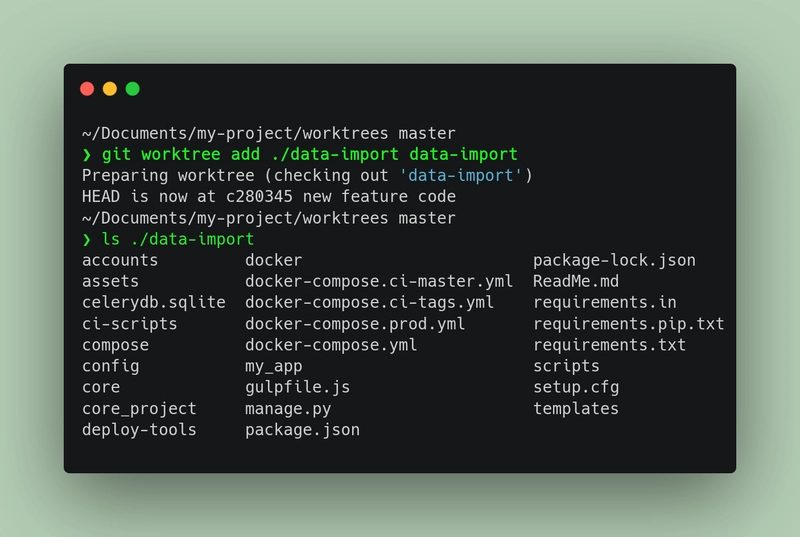Click the yellow minimize window dot

(110, 89)
